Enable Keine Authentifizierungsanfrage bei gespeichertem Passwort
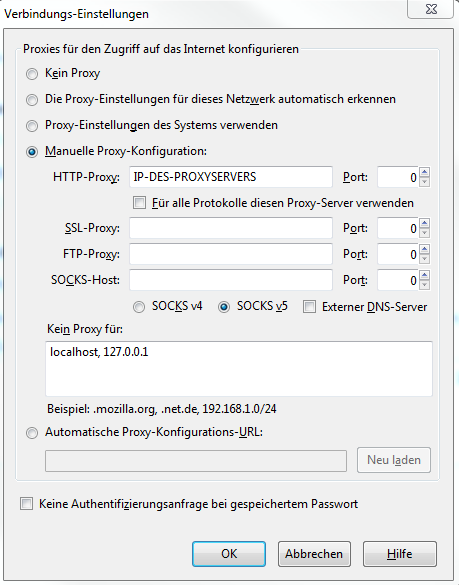Viewport: 459px width, 585px height. point(26,504)
